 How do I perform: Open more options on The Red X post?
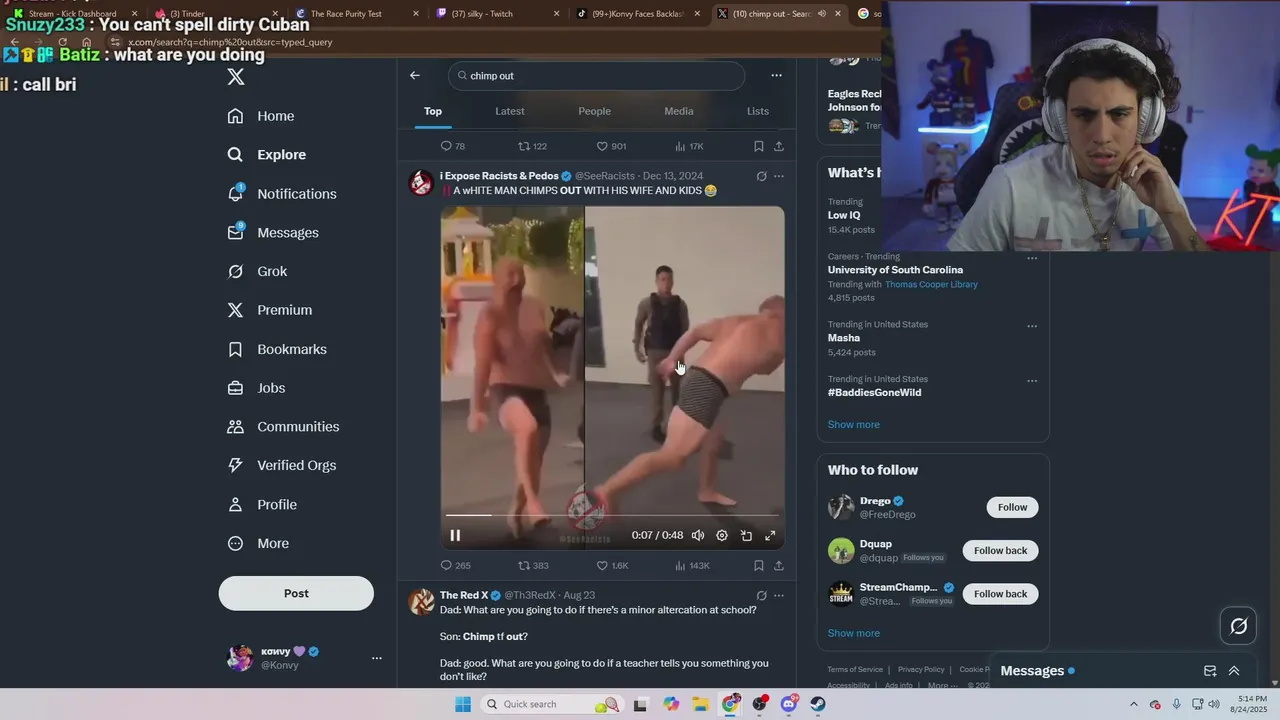[x=779, y=595]
